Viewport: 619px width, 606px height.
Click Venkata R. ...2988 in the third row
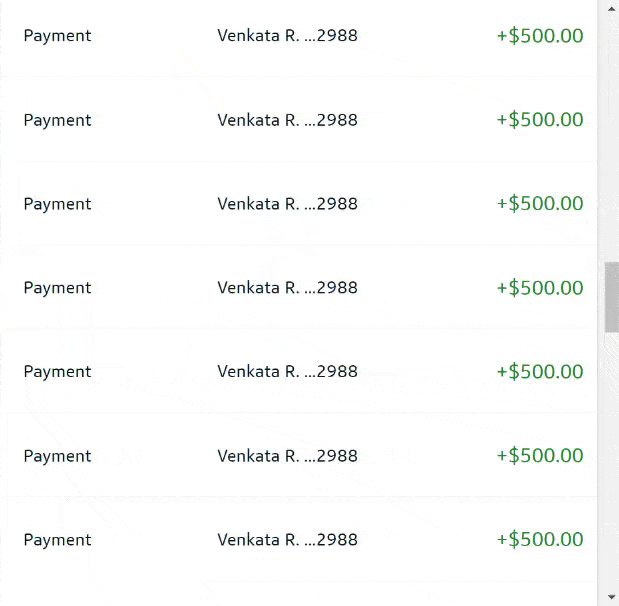(x=287, y=204)
